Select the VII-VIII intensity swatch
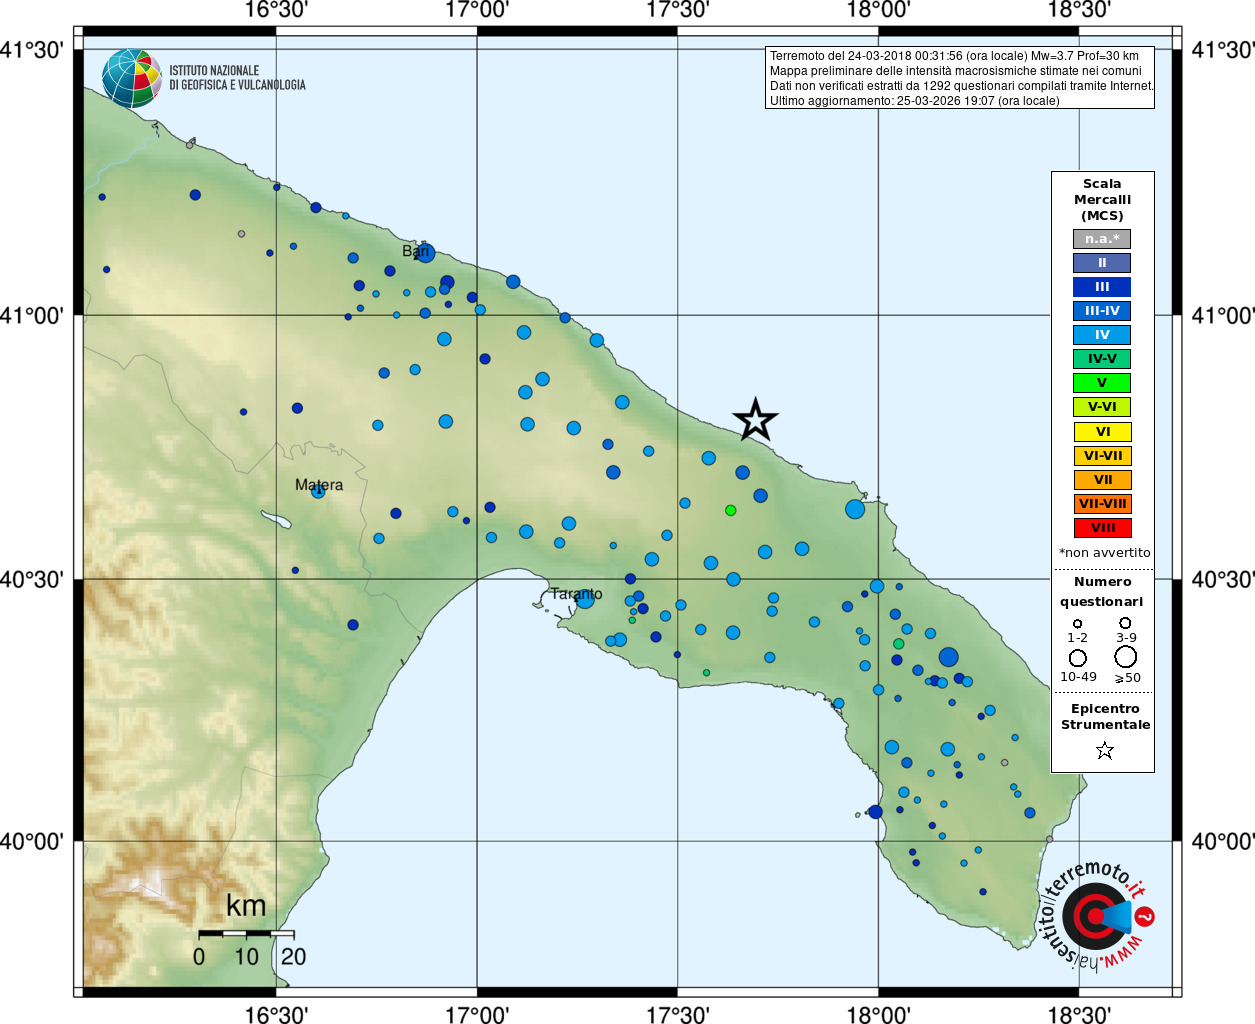The image size is (1255, 1024). coord(1102,504)
